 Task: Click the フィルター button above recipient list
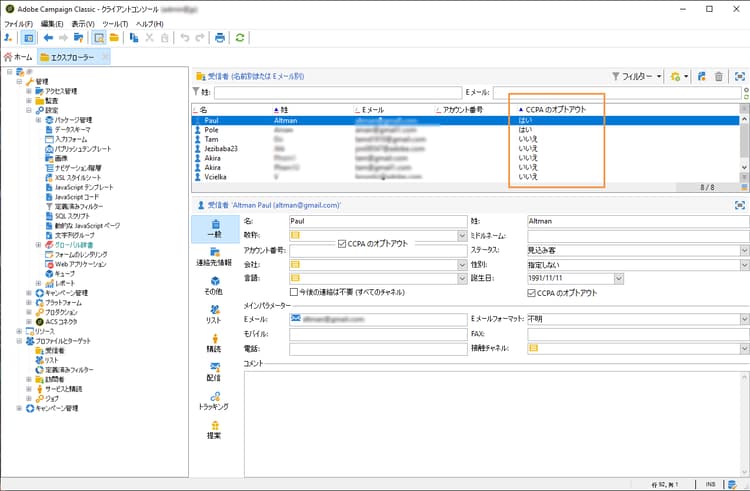pos(637,76)
